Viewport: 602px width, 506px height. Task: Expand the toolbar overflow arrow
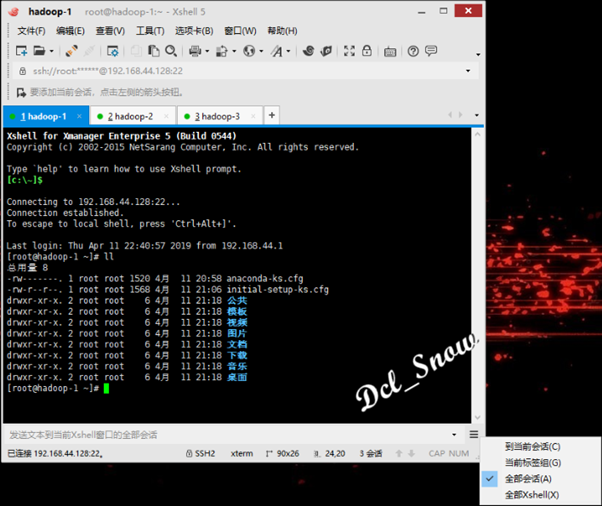coord(478,54)
